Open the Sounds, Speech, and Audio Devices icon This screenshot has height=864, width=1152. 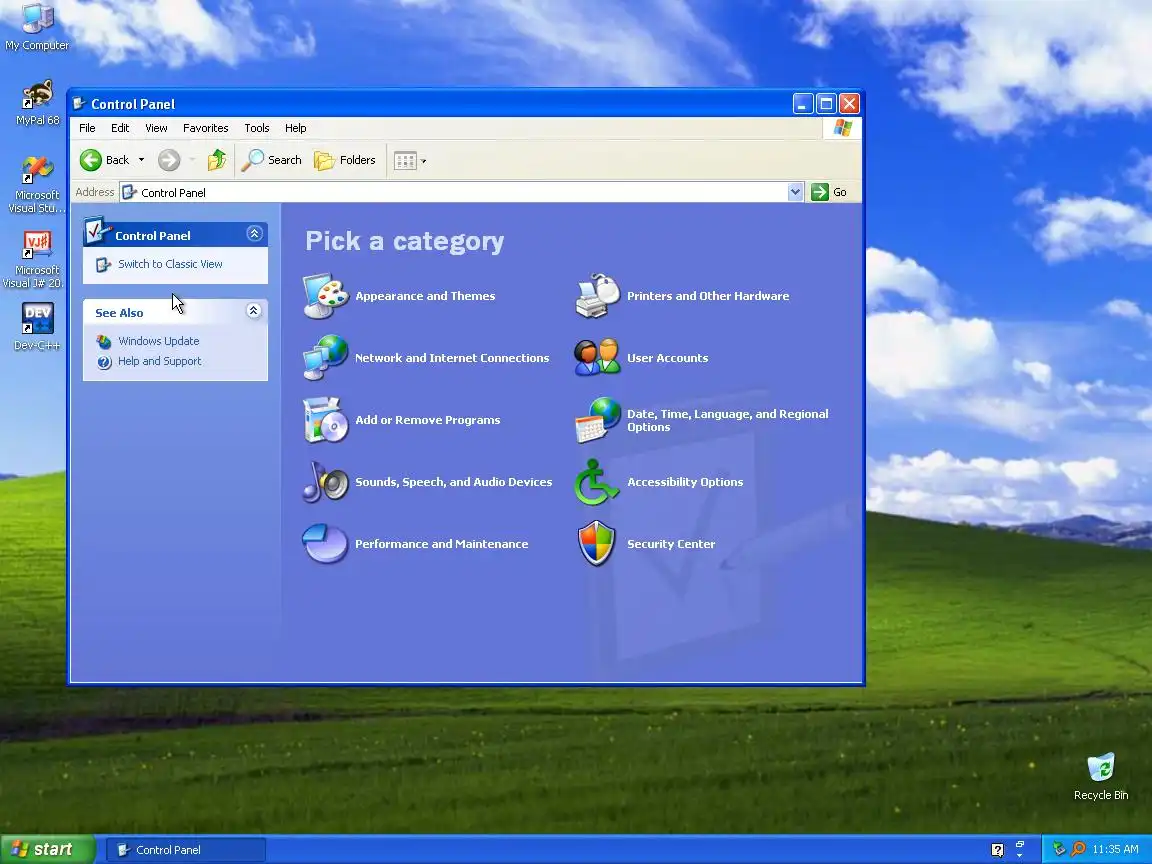tap(325, 481)
